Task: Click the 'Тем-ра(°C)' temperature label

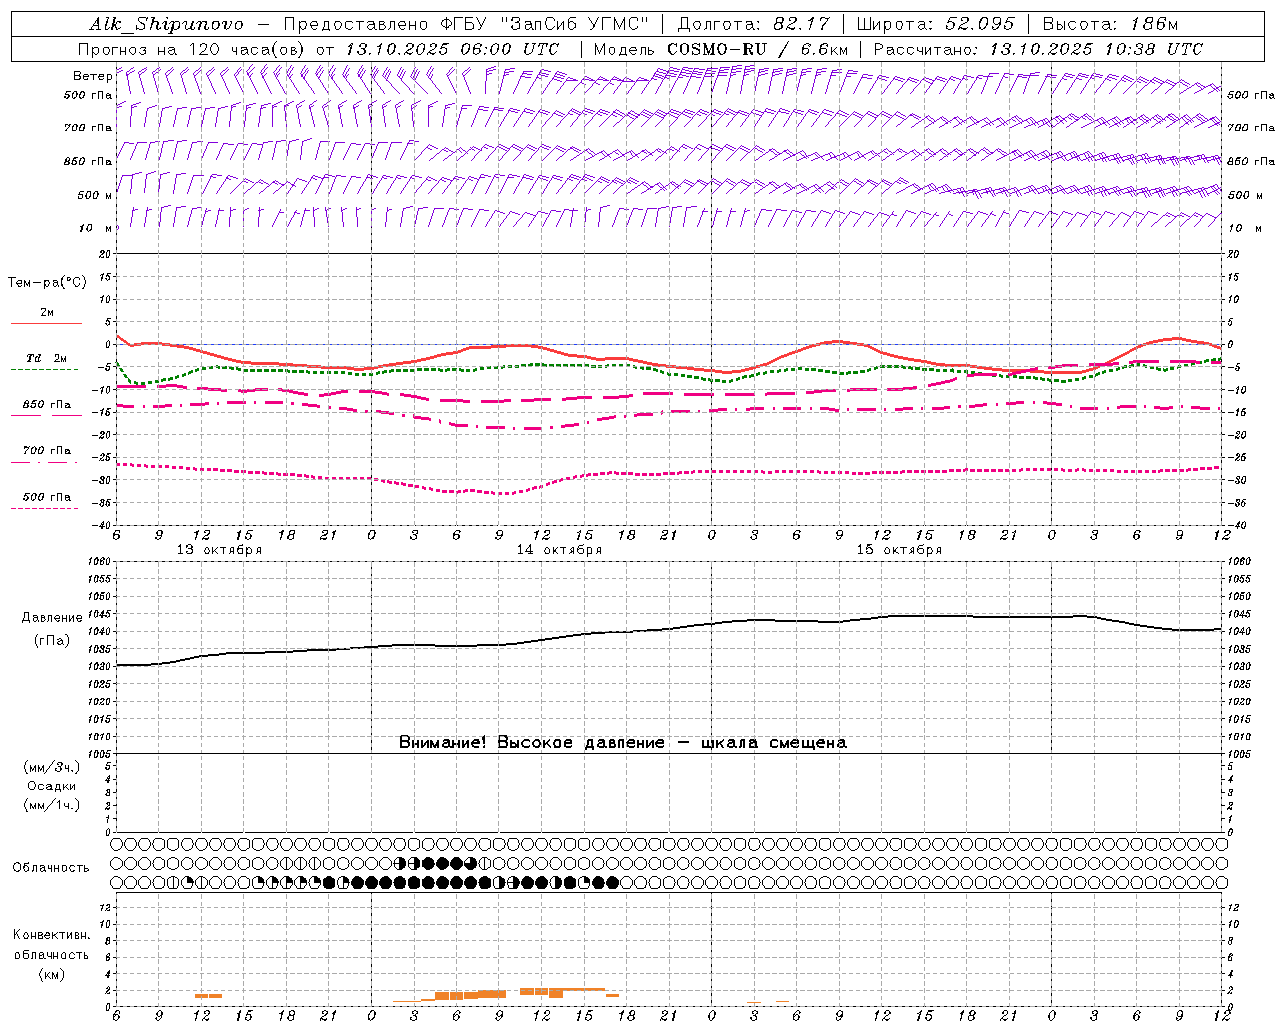Action: 47,283
